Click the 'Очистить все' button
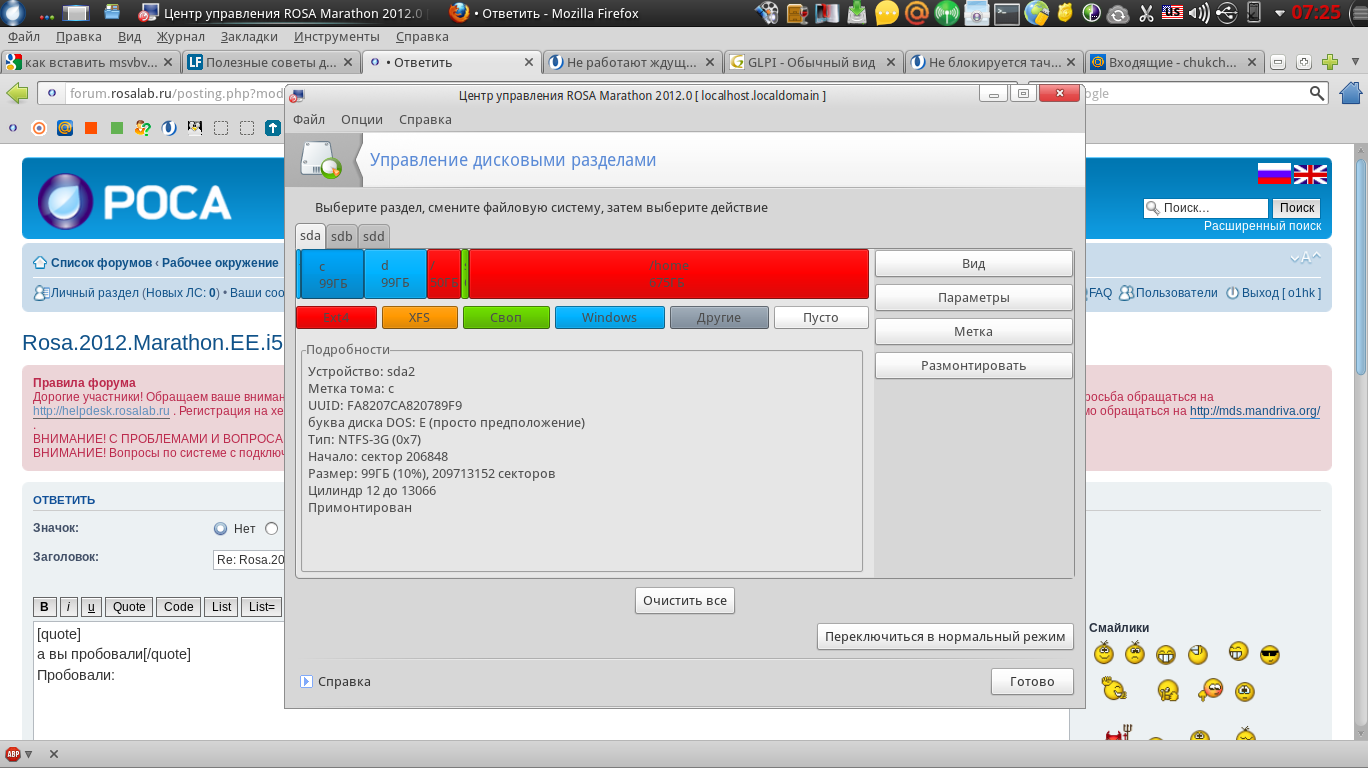 tap(685, 601)
